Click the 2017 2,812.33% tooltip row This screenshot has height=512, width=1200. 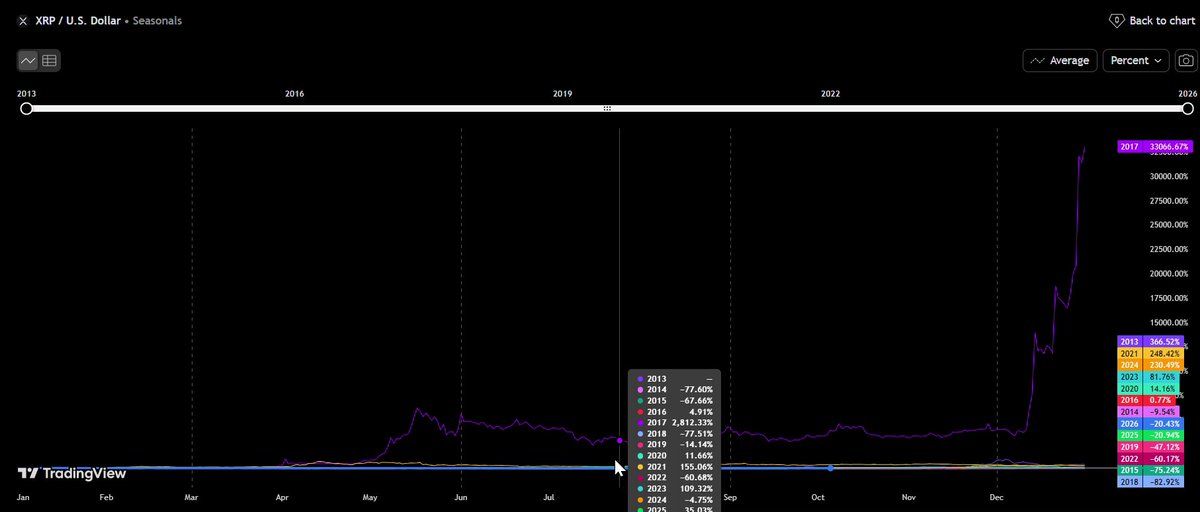[674, 423]
